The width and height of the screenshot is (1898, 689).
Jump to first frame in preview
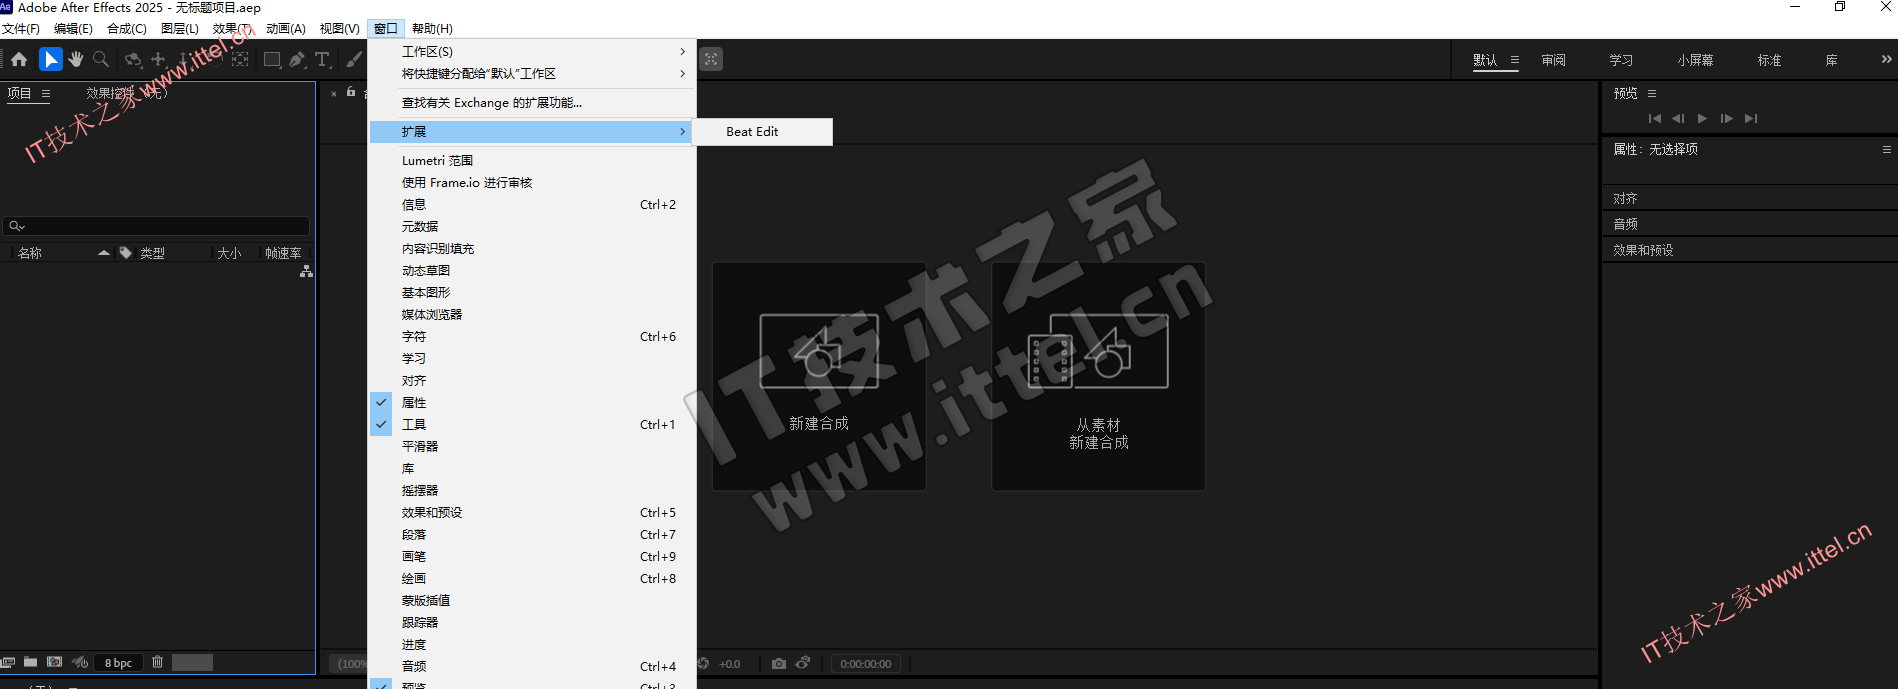click(1654, 118)
